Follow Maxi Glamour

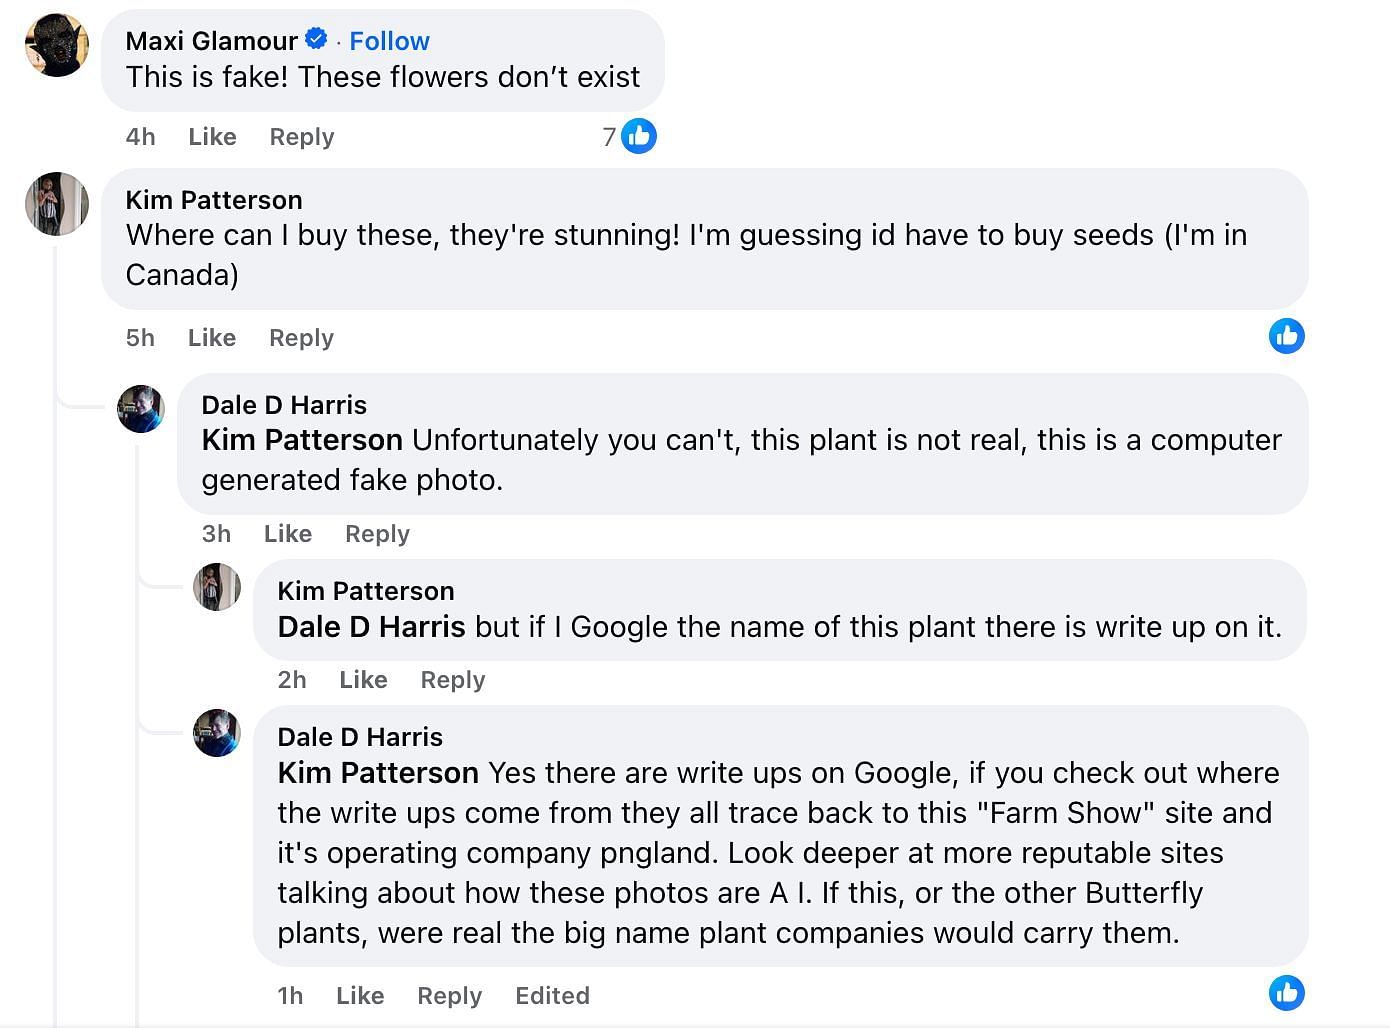pos(389,41)
